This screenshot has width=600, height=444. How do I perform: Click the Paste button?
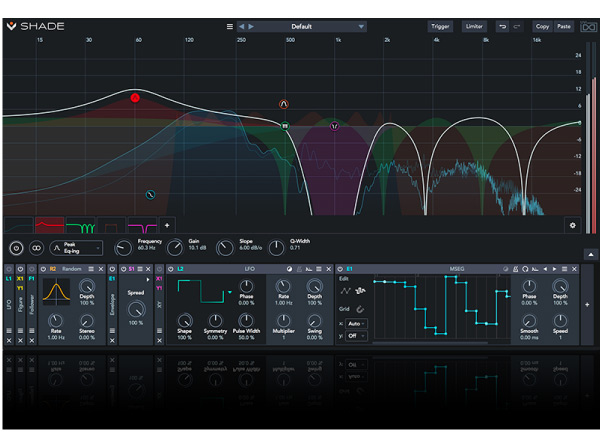click(x=564, y=26)
